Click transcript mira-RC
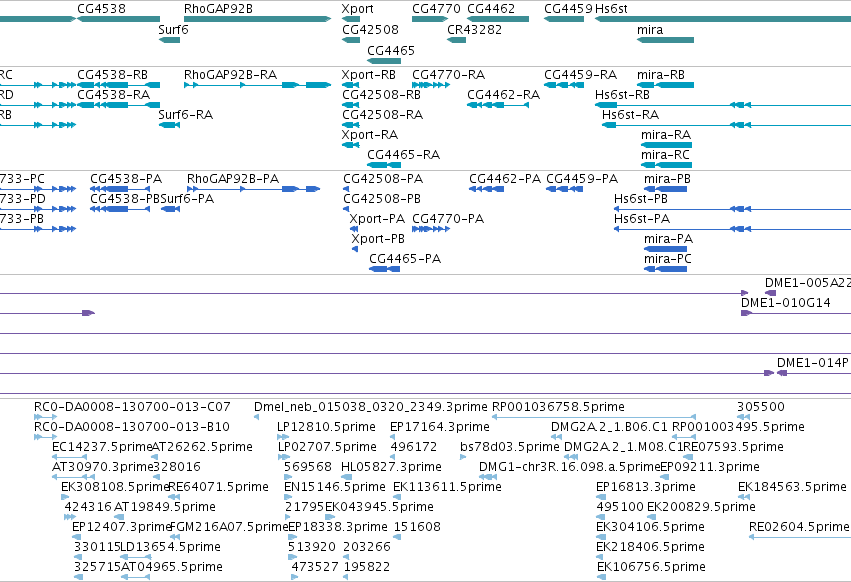Image resolution: width=851 pixels, height=582 pixels. pyautogui.click(x=665, y=155)
